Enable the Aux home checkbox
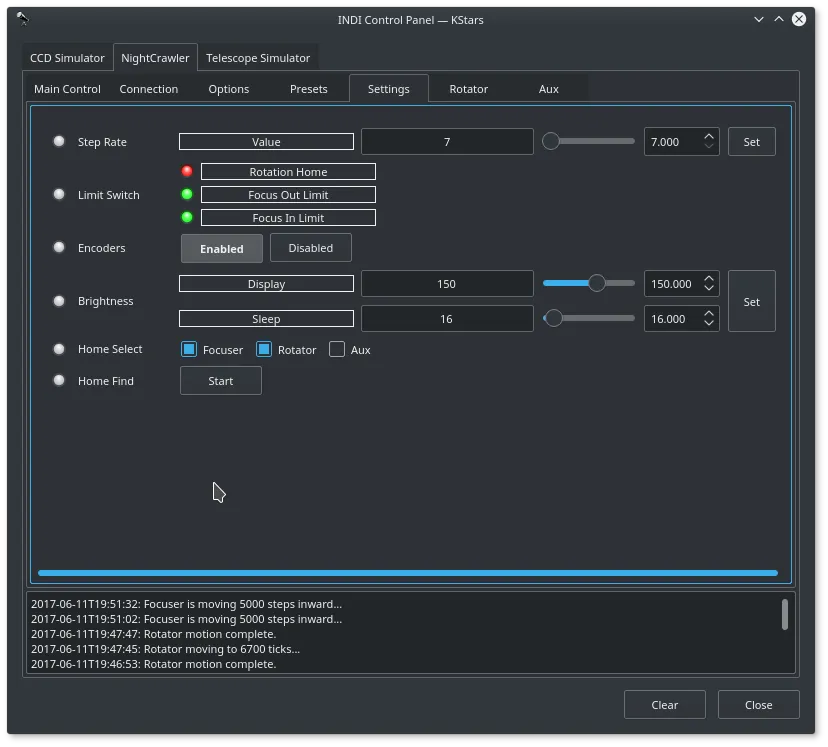Image resolution: width=828 pixels, height=747 pixels. coord(337,349)
